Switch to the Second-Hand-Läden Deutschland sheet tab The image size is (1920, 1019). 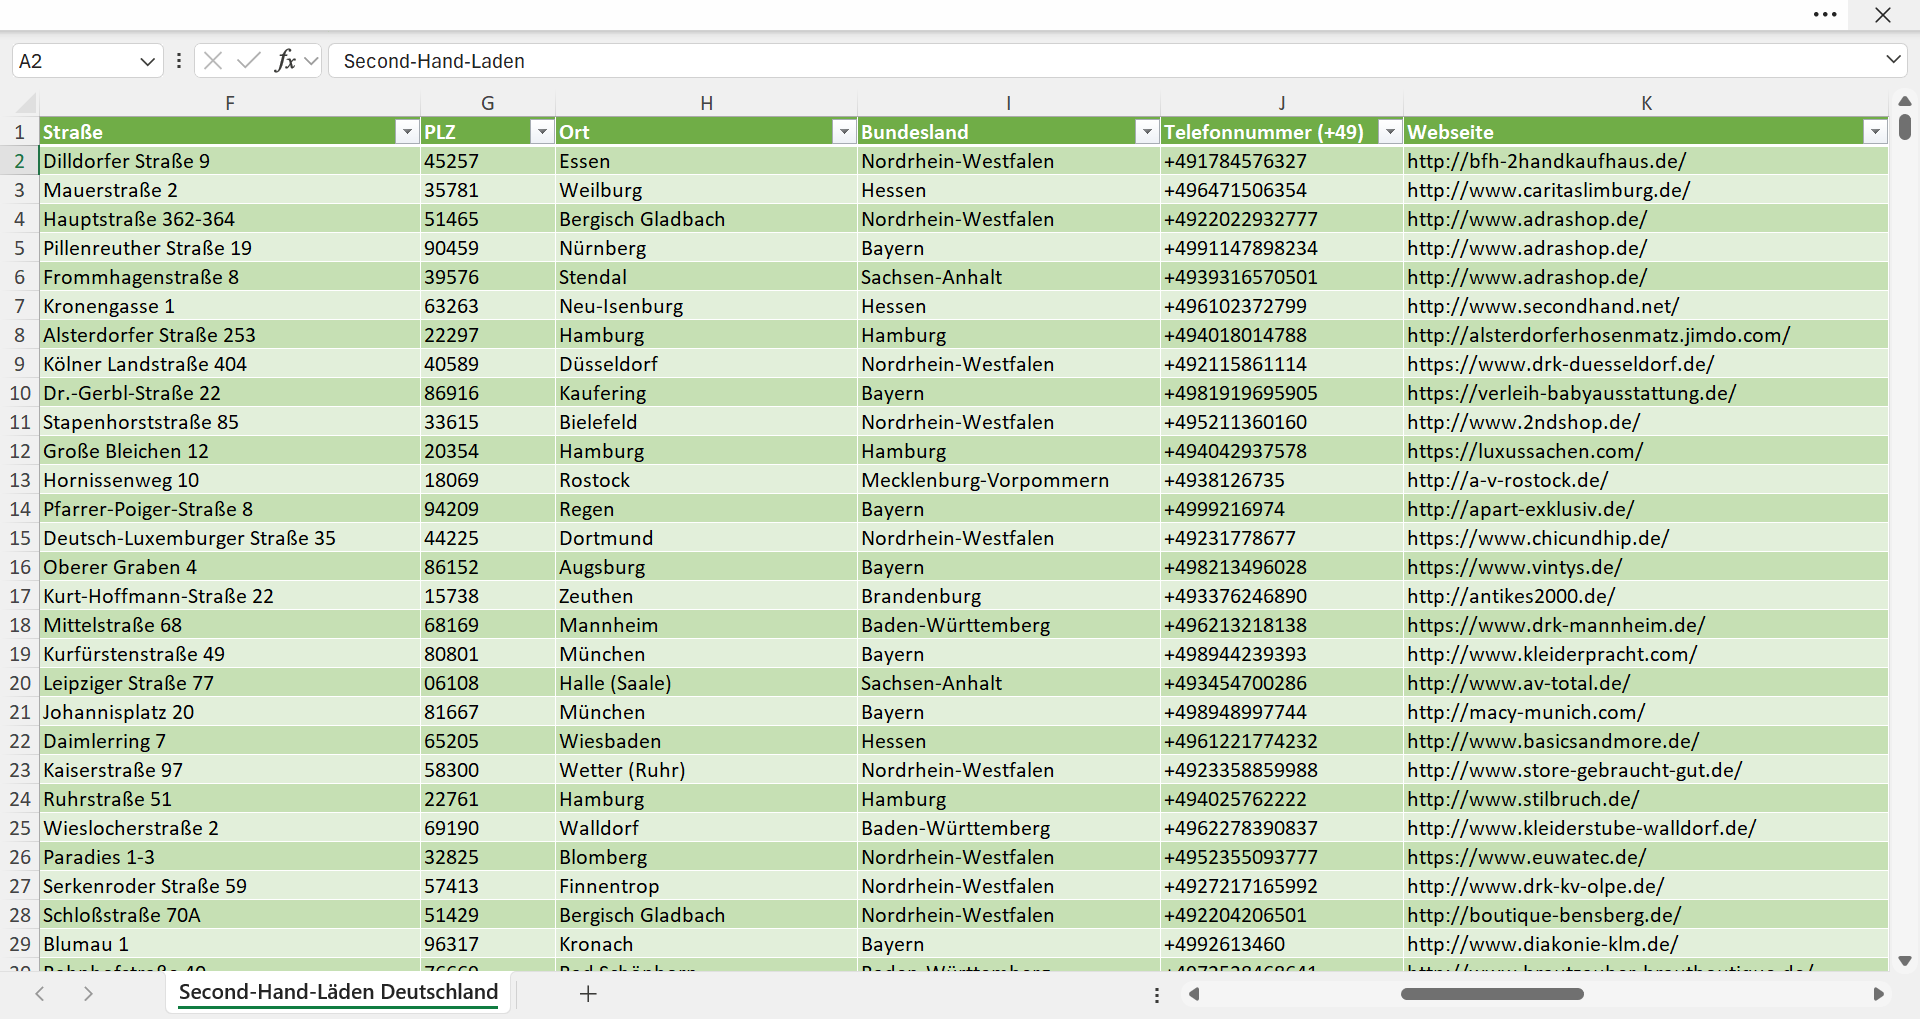(338, 992)
